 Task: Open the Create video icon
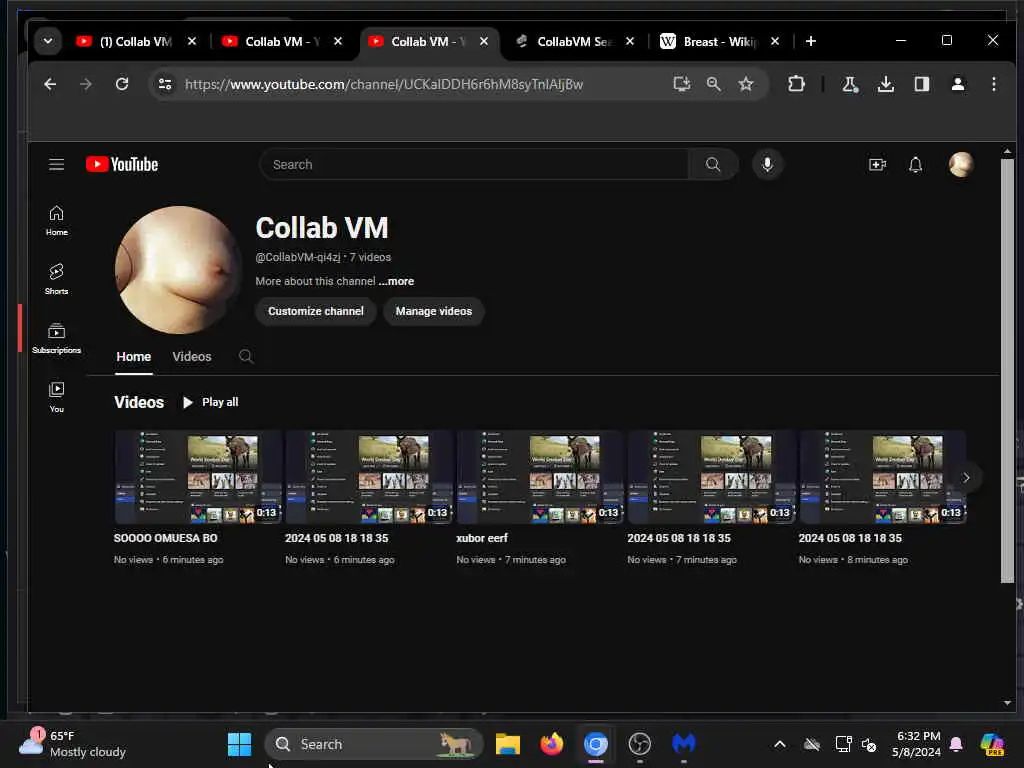[x=877, y=165]
